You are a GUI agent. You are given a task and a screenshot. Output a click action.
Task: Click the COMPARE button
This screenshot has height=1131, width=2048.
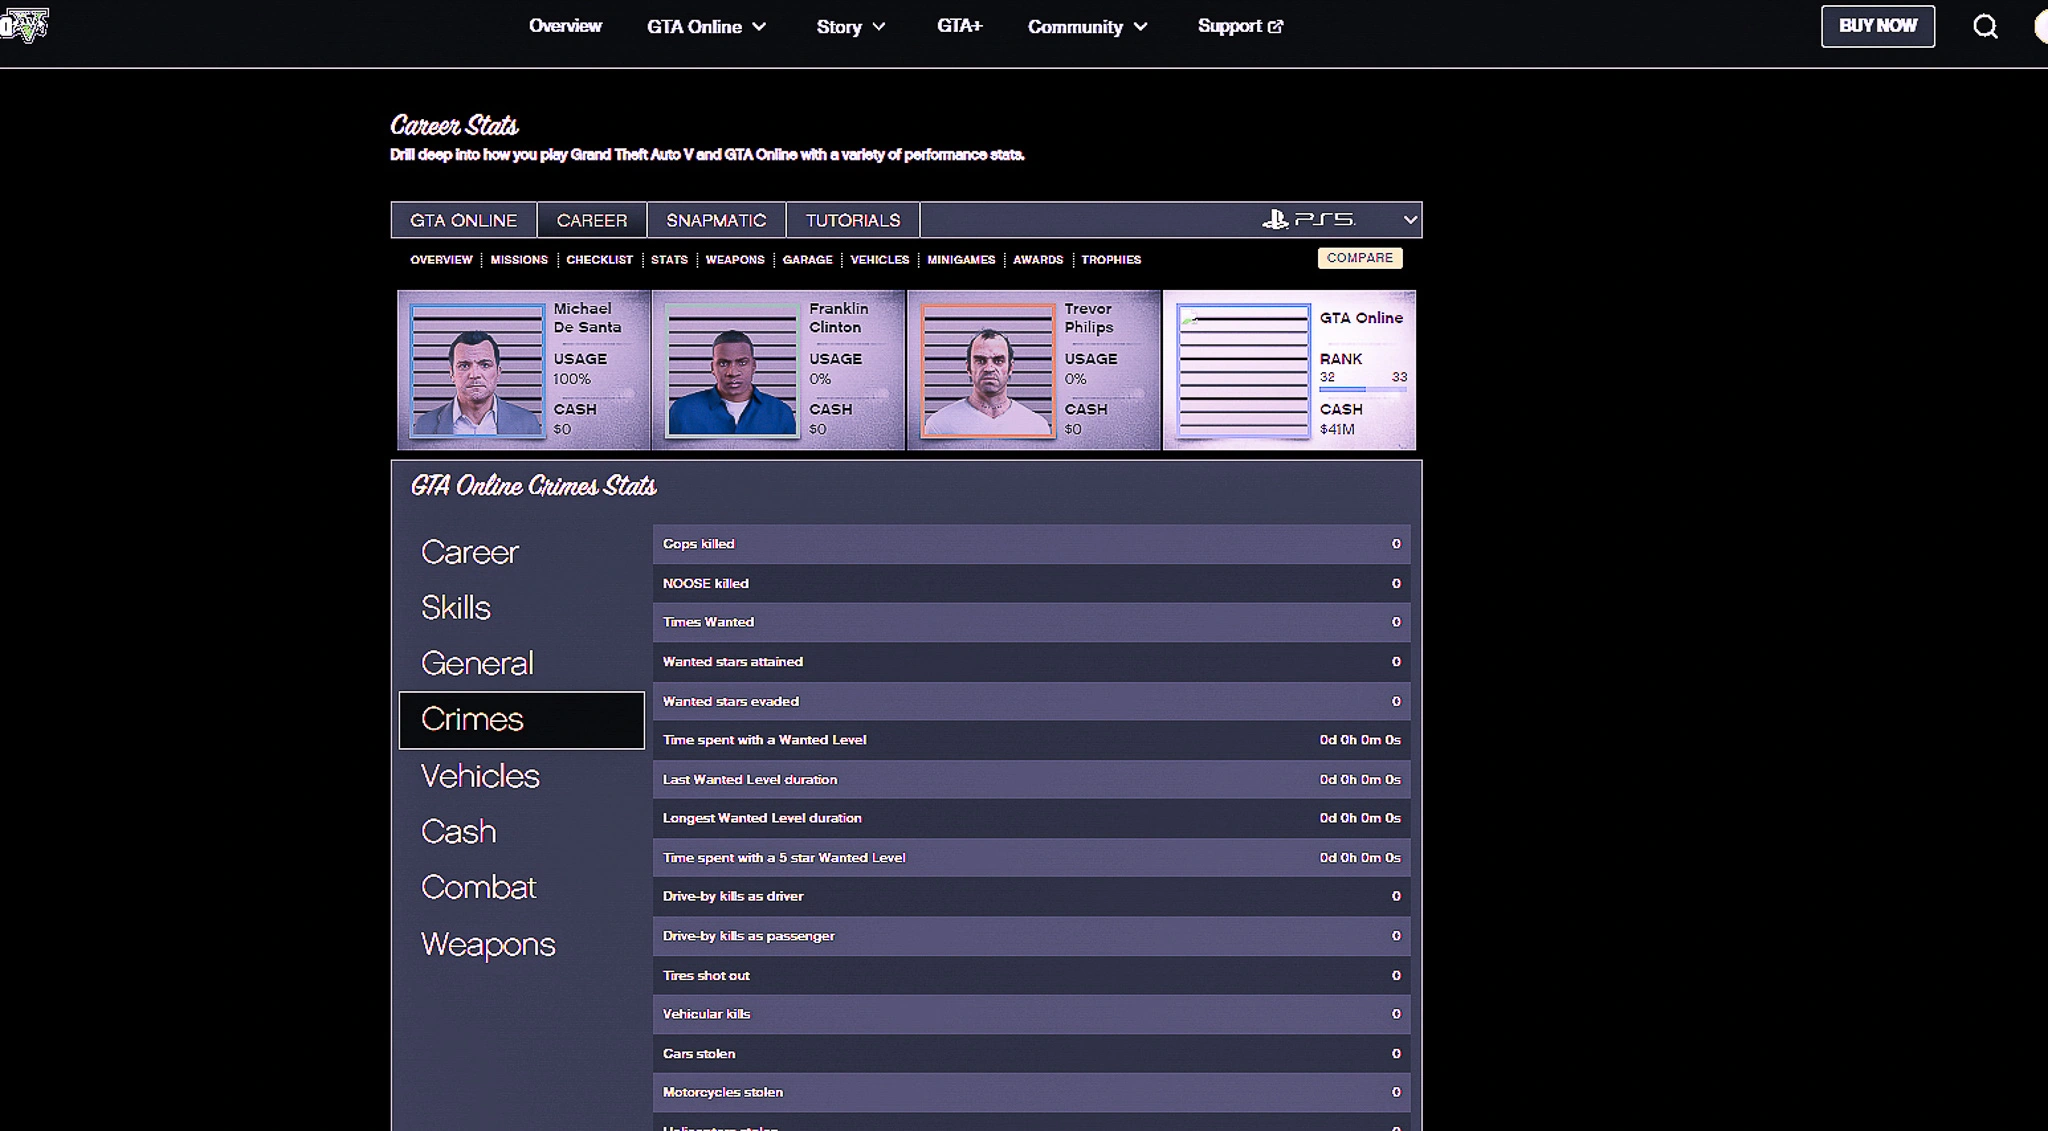(x=1360, y=258)
